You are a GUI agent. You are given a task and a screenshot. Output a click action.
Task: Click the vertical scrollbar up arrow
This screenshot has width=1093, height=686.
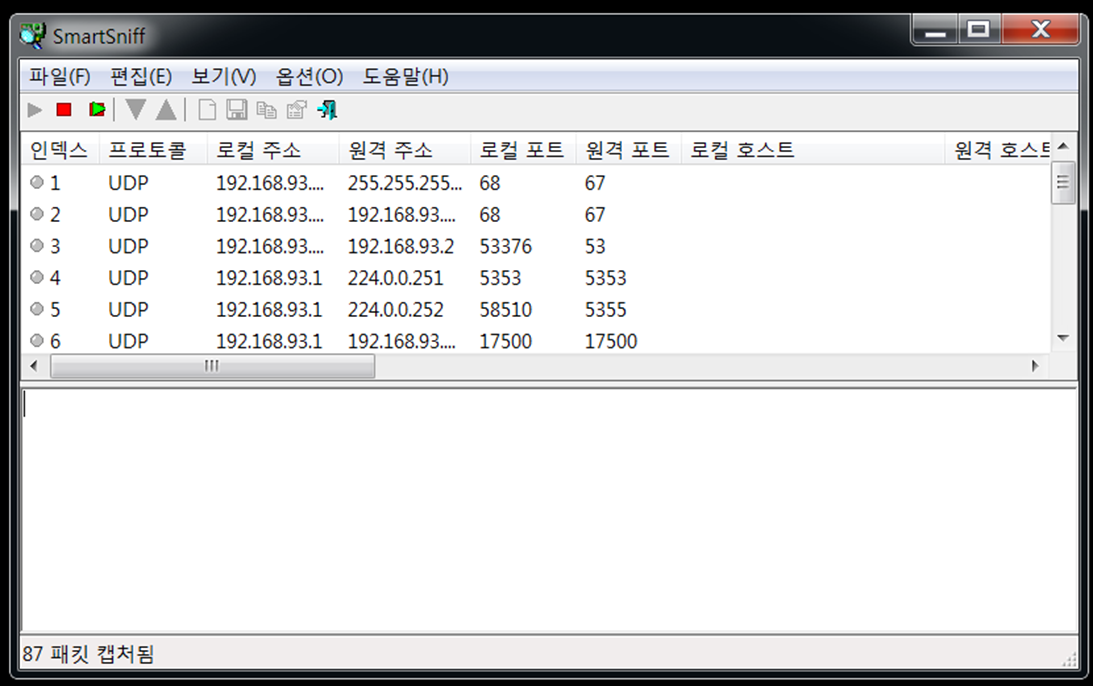tap(1063, 146)
